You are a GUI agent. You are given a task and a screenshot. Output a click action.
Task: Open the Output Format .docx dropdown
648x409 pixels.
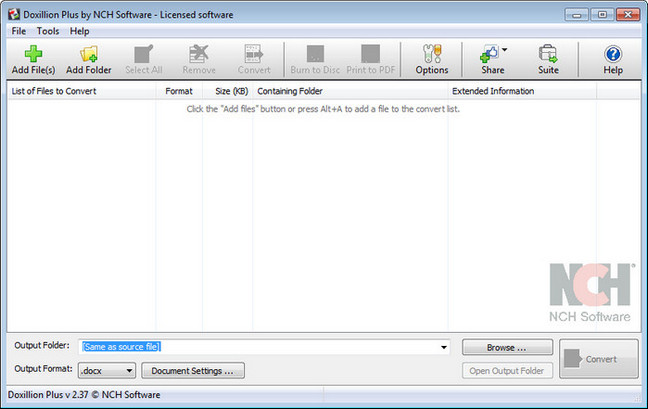pyautogui.click(x=108, y=371)
